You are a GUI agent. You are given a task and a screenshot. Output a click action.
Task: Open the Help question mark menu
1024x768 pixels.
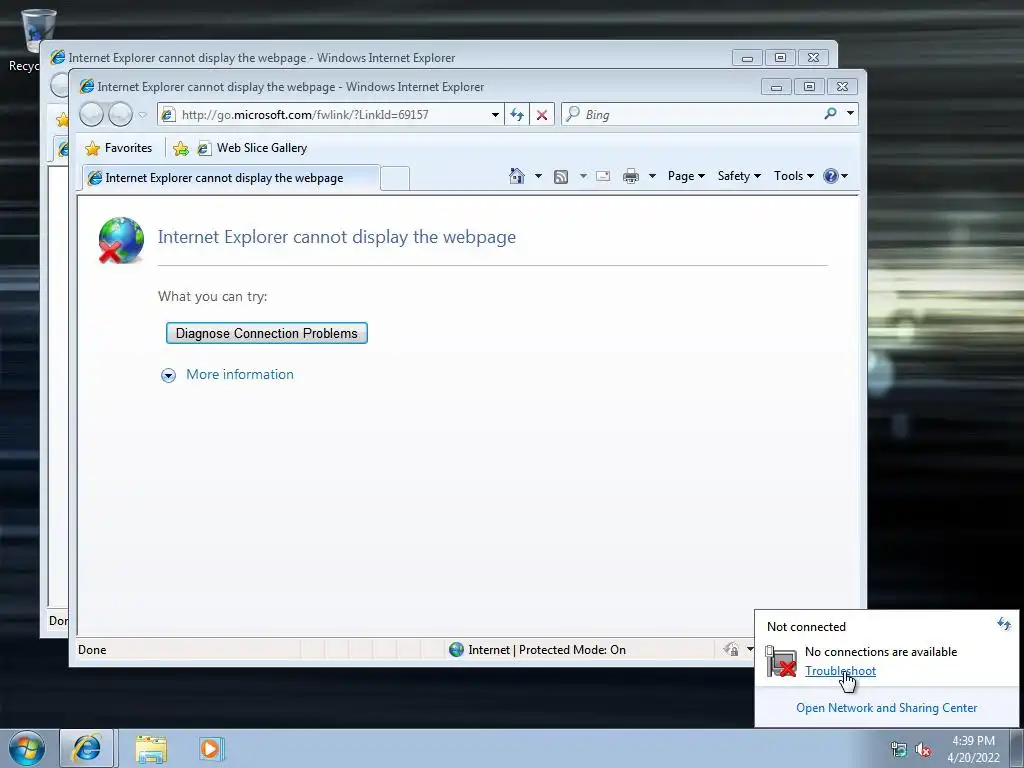pos(835,176)
